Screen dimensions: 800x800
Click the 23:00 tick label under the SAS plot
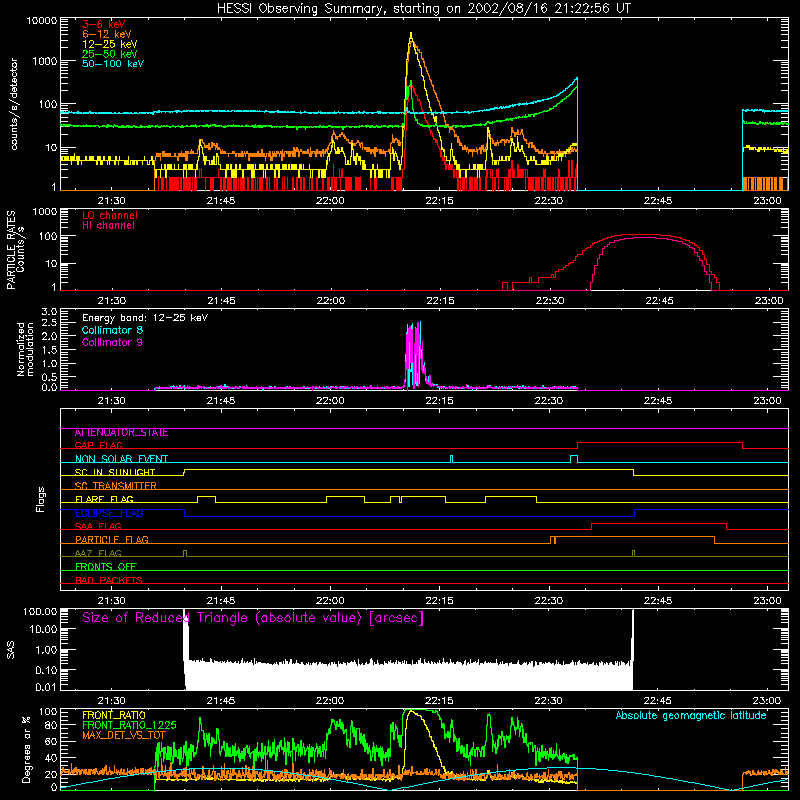click(x=767, y=701)
